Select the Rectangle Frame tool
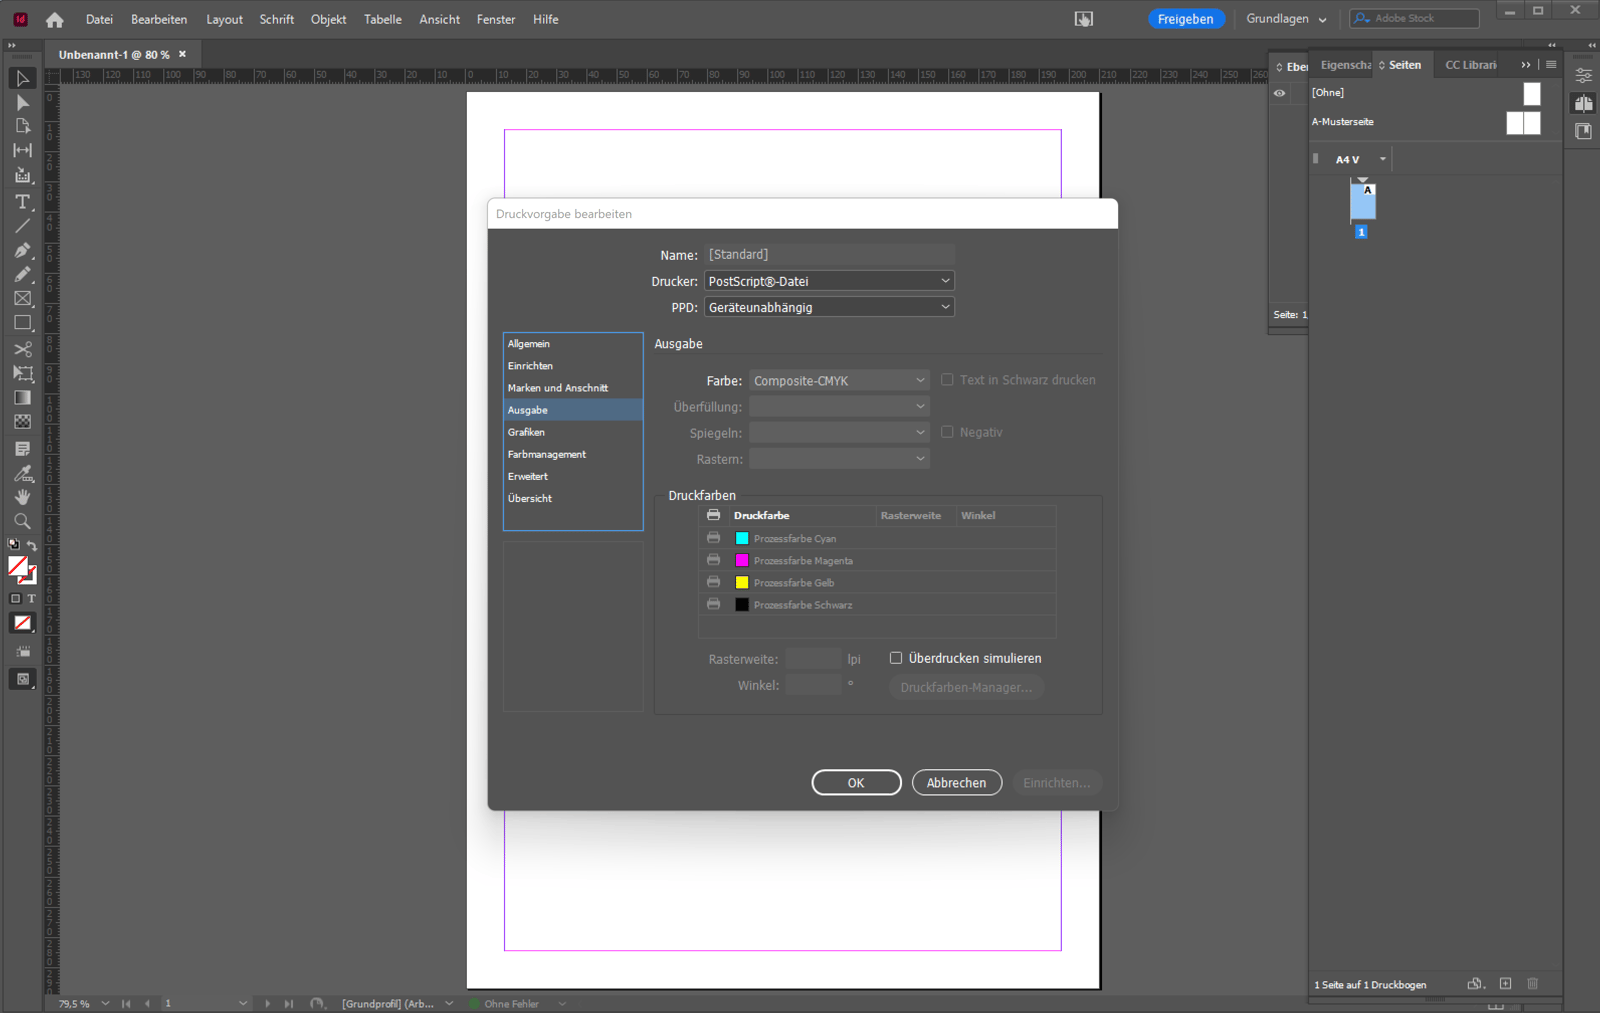 tap(22, 299)
